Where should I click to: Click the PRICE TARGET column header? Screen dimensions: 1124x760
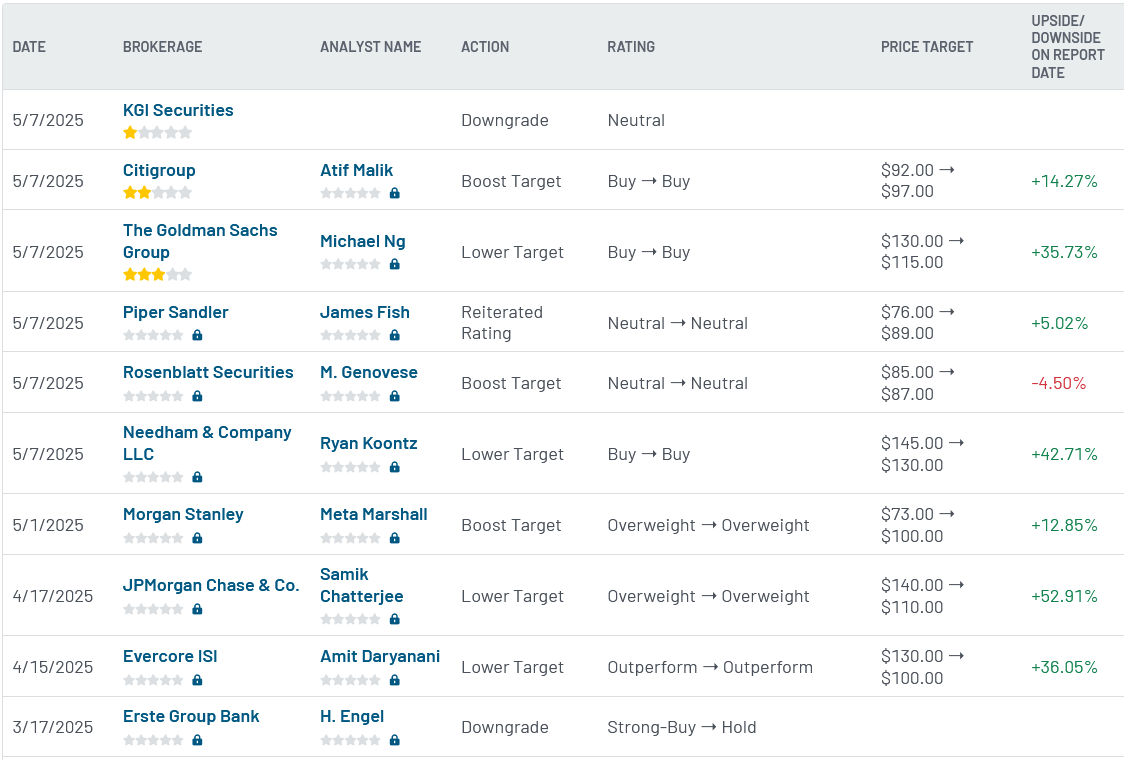(x=927, y=47)
